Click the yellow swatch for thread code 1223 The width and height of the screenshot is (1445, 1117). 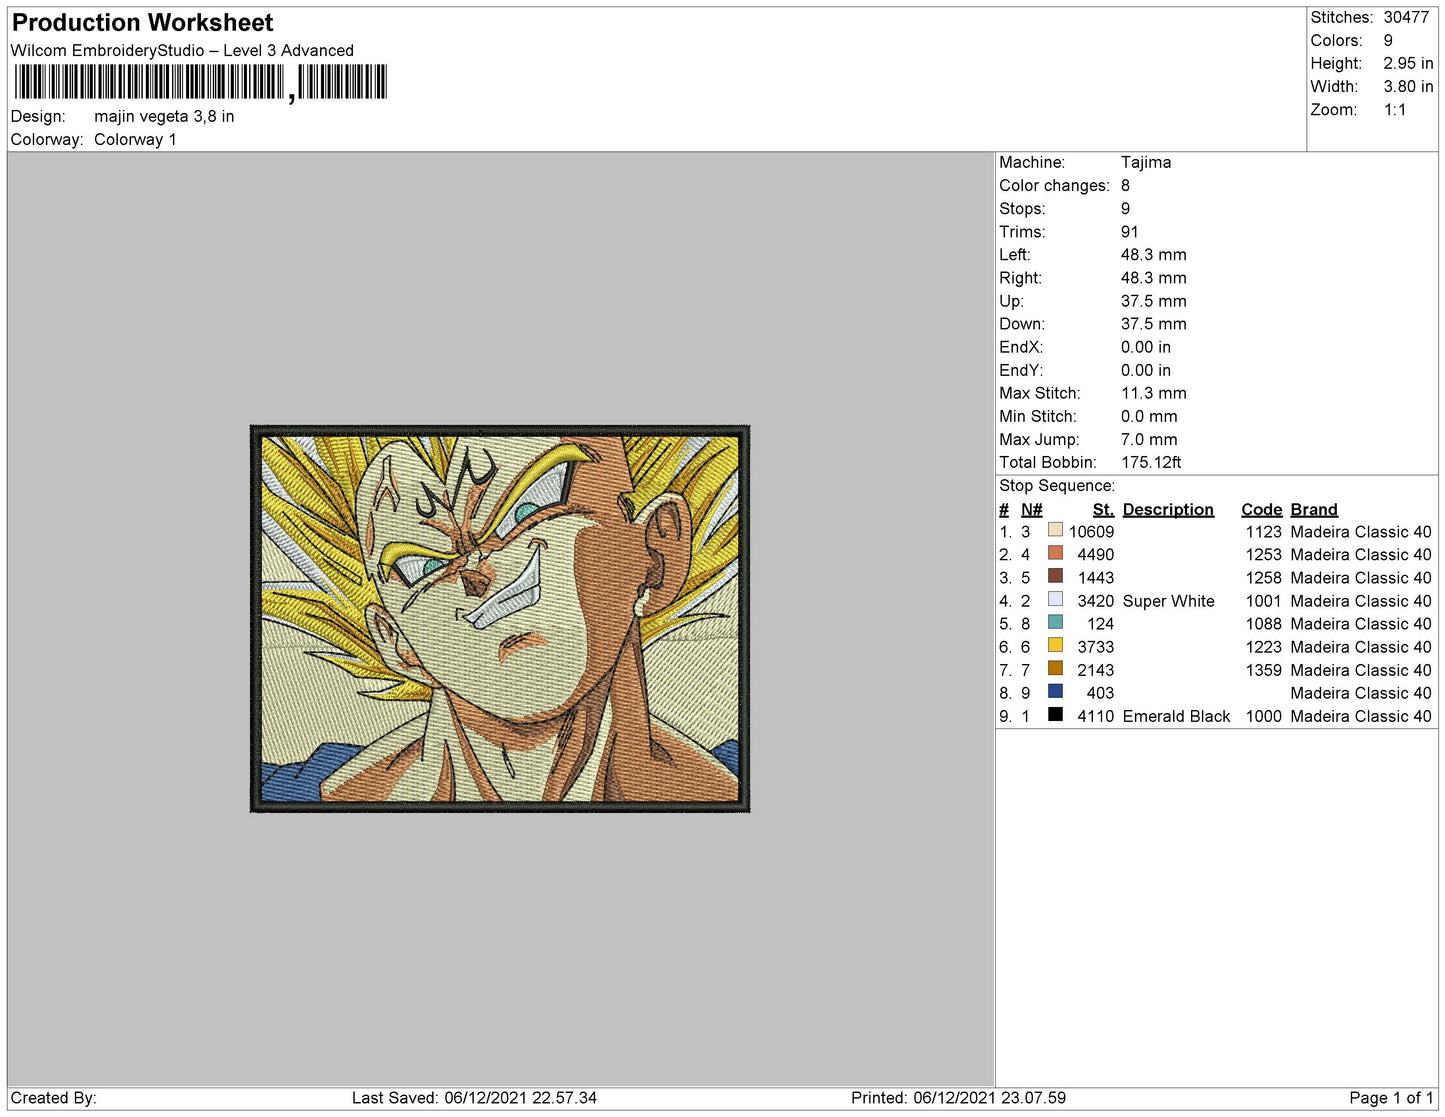[x=1055, y=645]
